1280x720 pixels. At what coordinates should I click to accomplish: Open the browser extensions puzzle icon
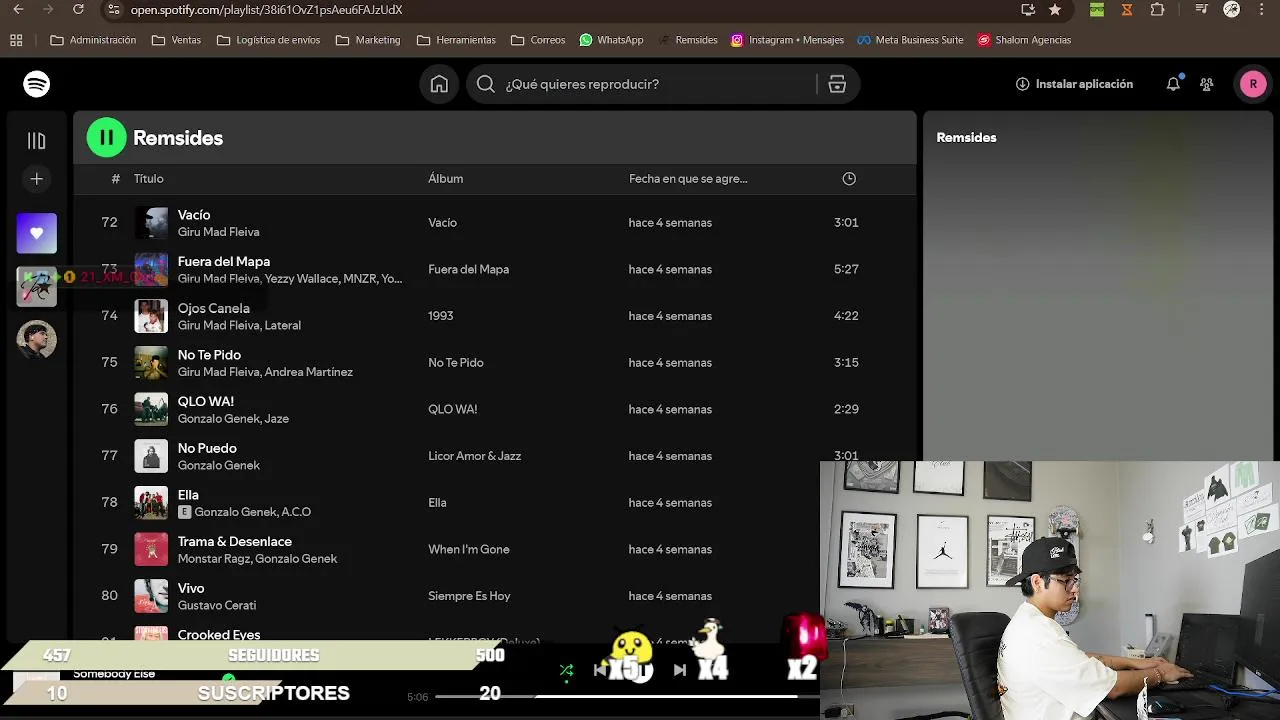(x=1158, y=9)
